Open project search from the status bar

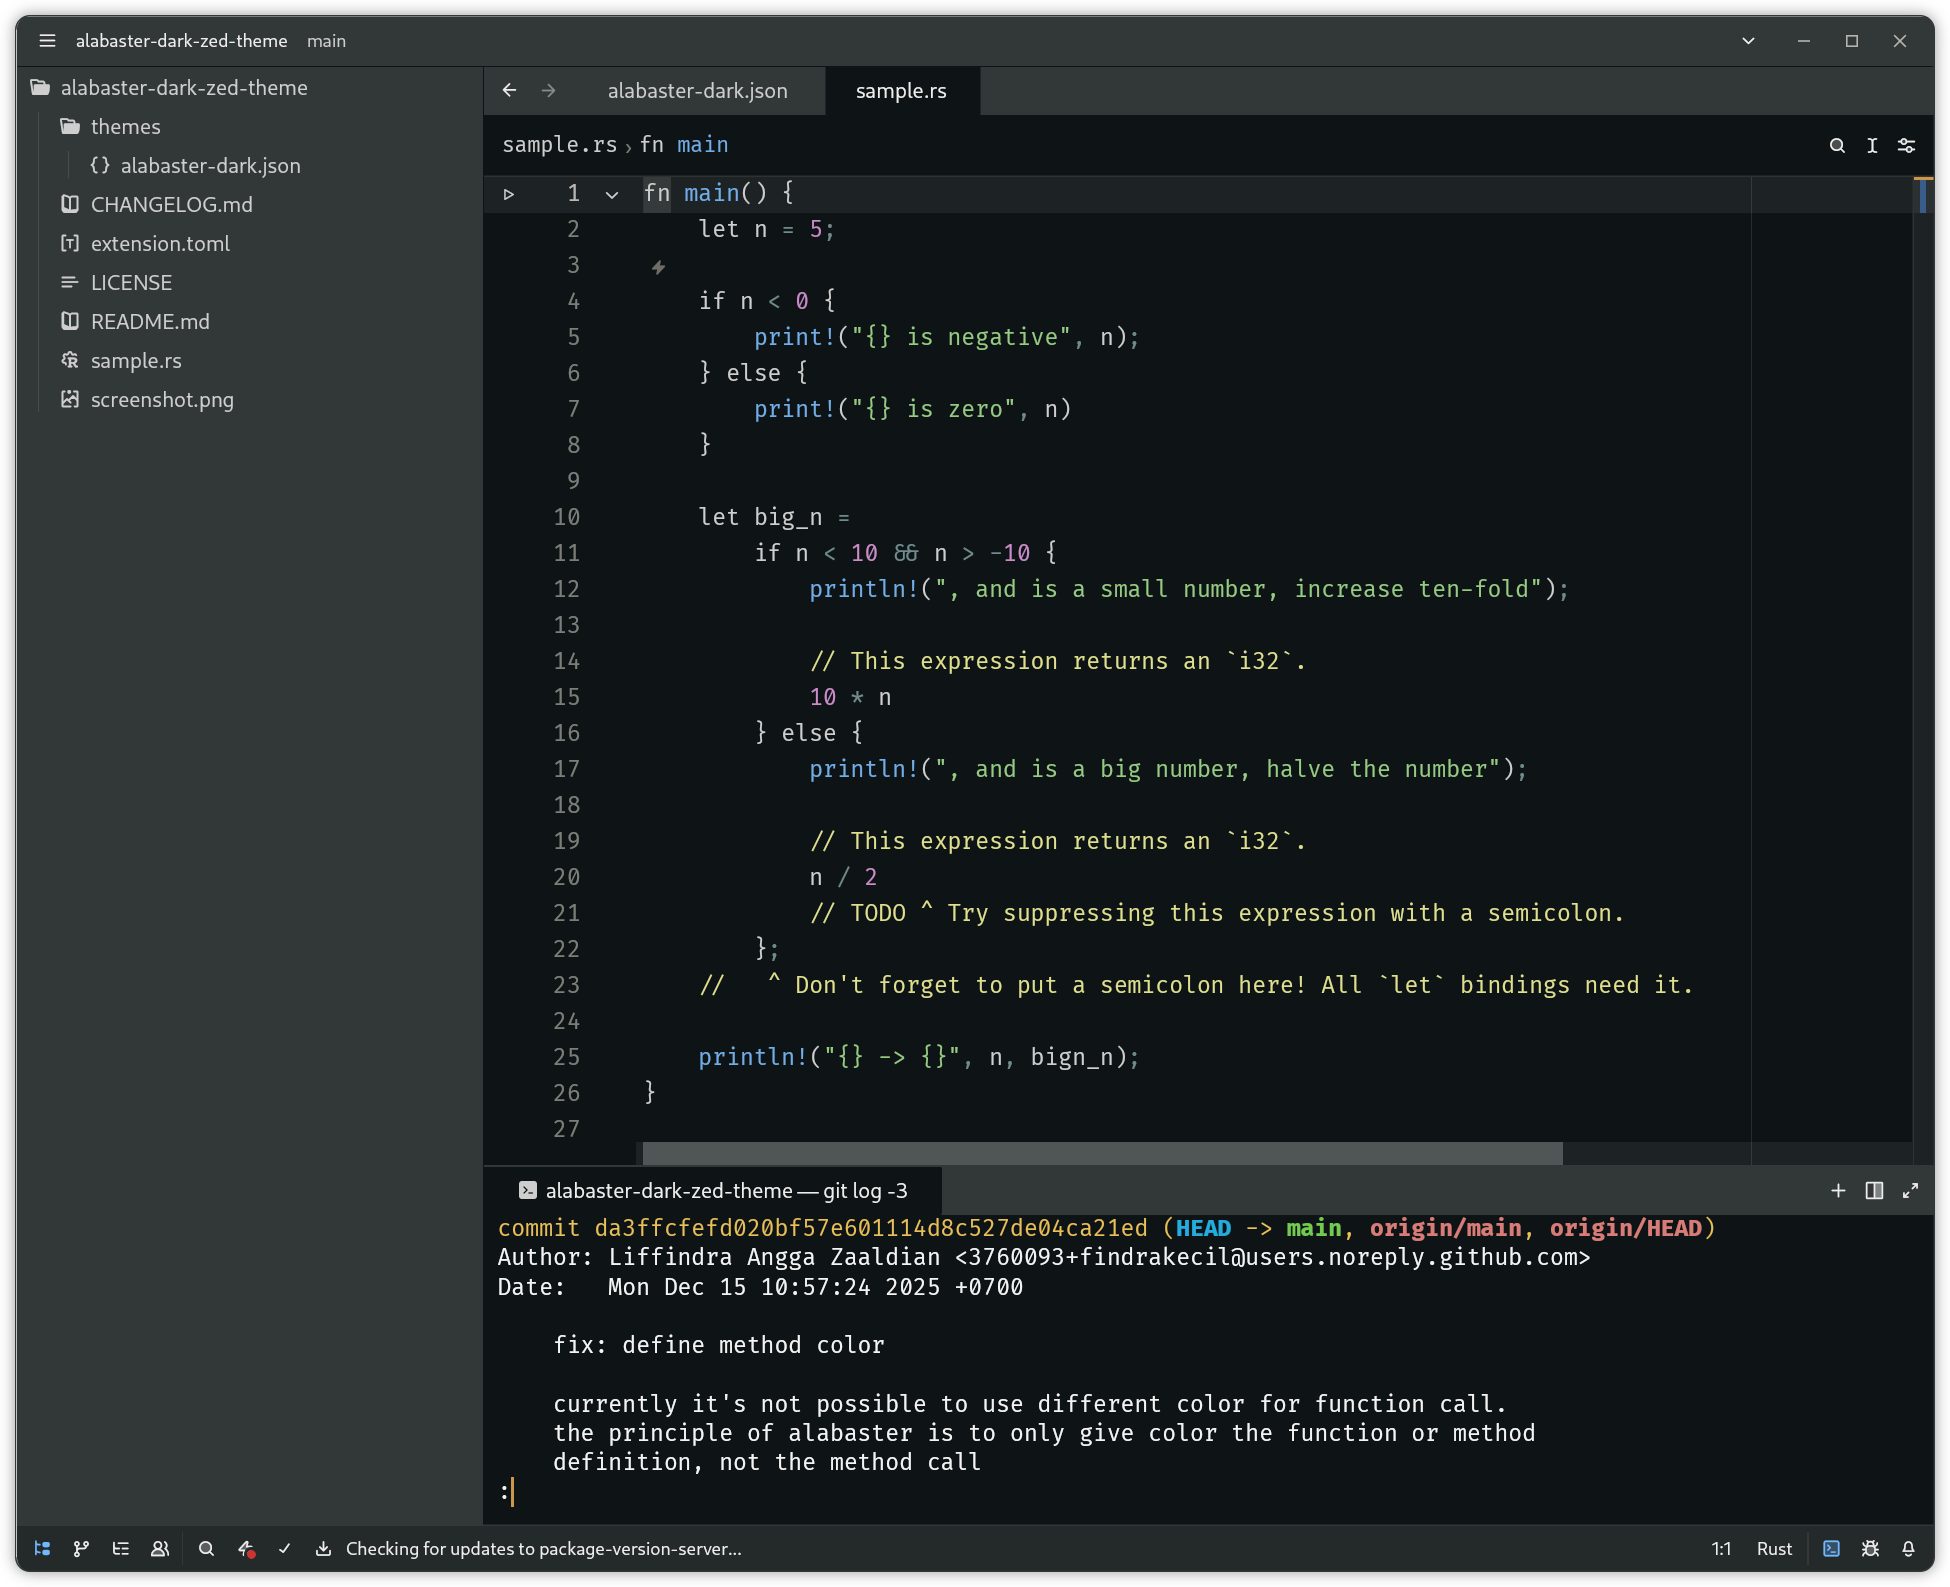coord(206,1548)
